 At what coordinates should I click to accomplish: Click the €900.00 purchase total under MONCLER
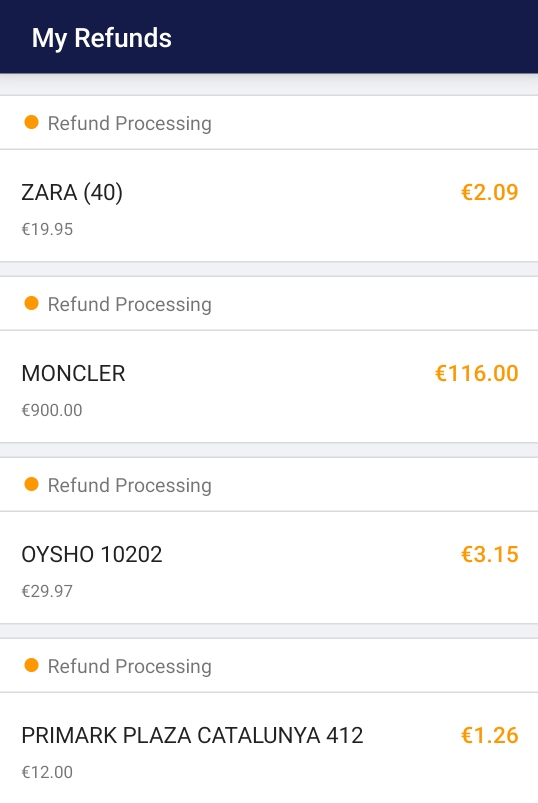(52, 410)
